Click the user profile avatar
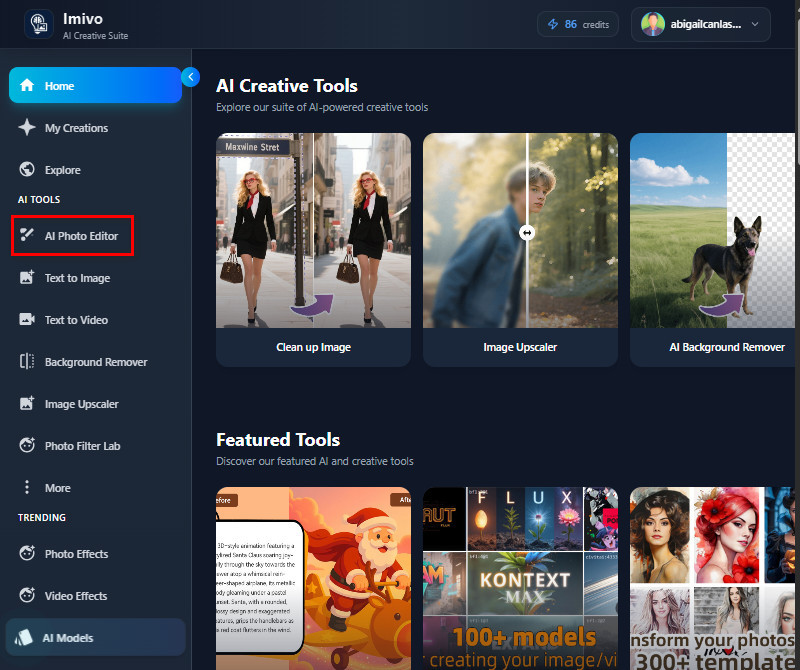800x670 pixels. (653, 24)
